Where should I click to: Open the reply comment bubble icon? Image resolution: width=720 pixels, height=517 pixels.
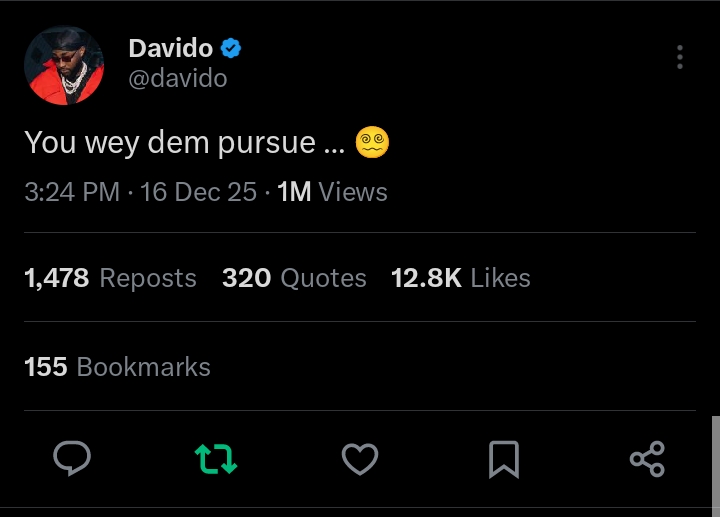pyautogui.click(x=72, y=459)
